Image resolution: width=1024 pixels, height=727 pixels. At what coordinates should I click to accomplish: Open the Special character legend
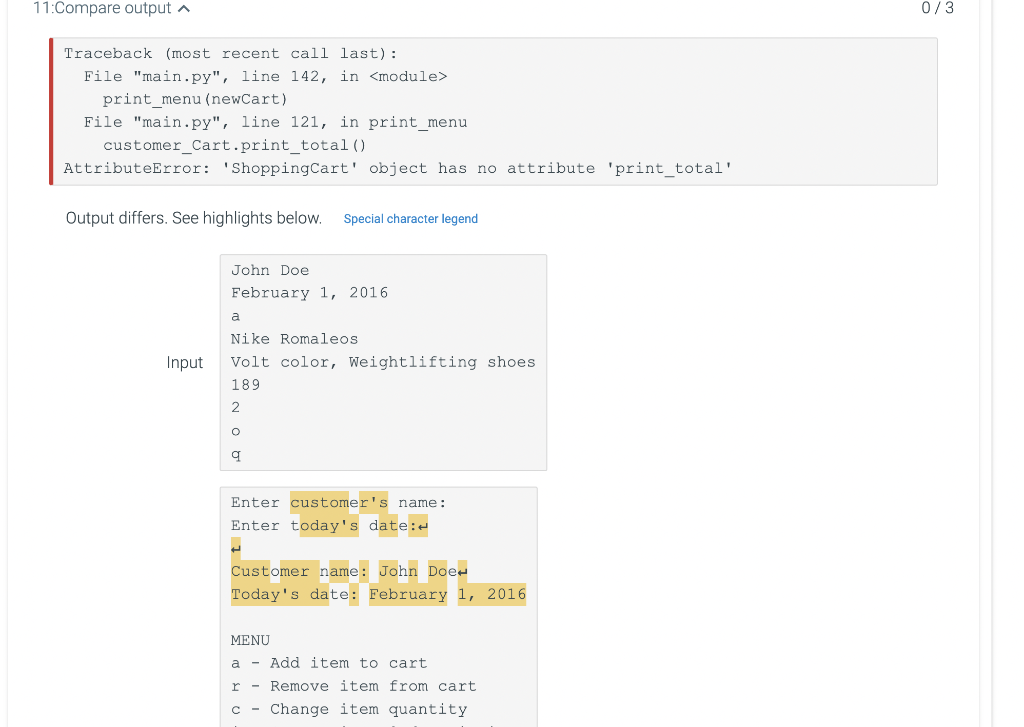(x=410, y=218)
